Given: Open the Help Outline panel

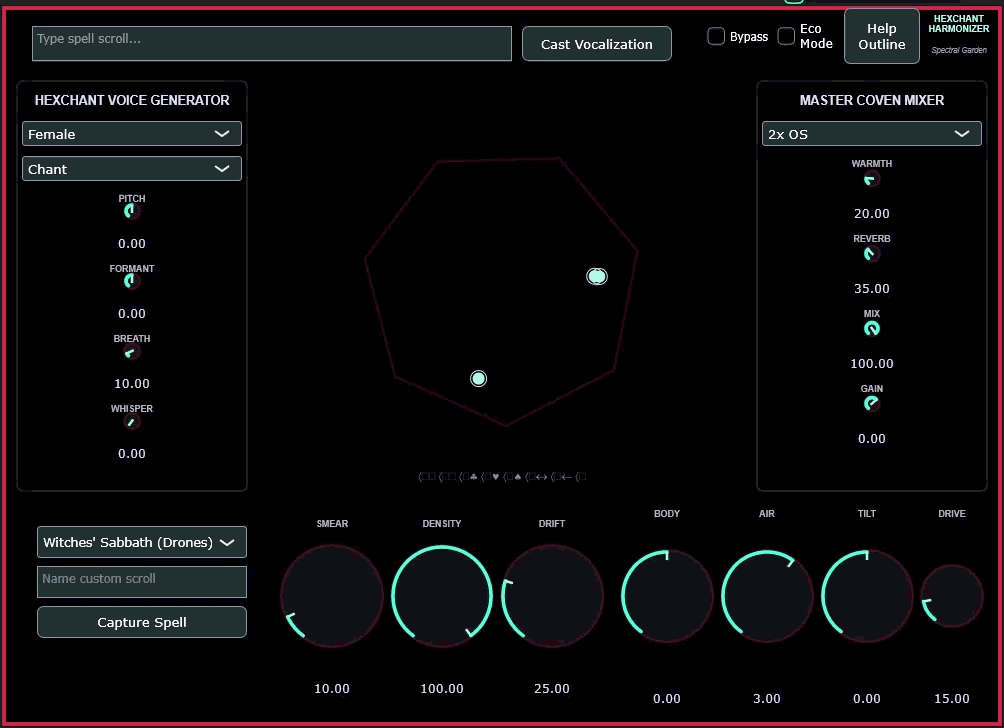Looking at the screenshot, I should (x=881, y=36).
